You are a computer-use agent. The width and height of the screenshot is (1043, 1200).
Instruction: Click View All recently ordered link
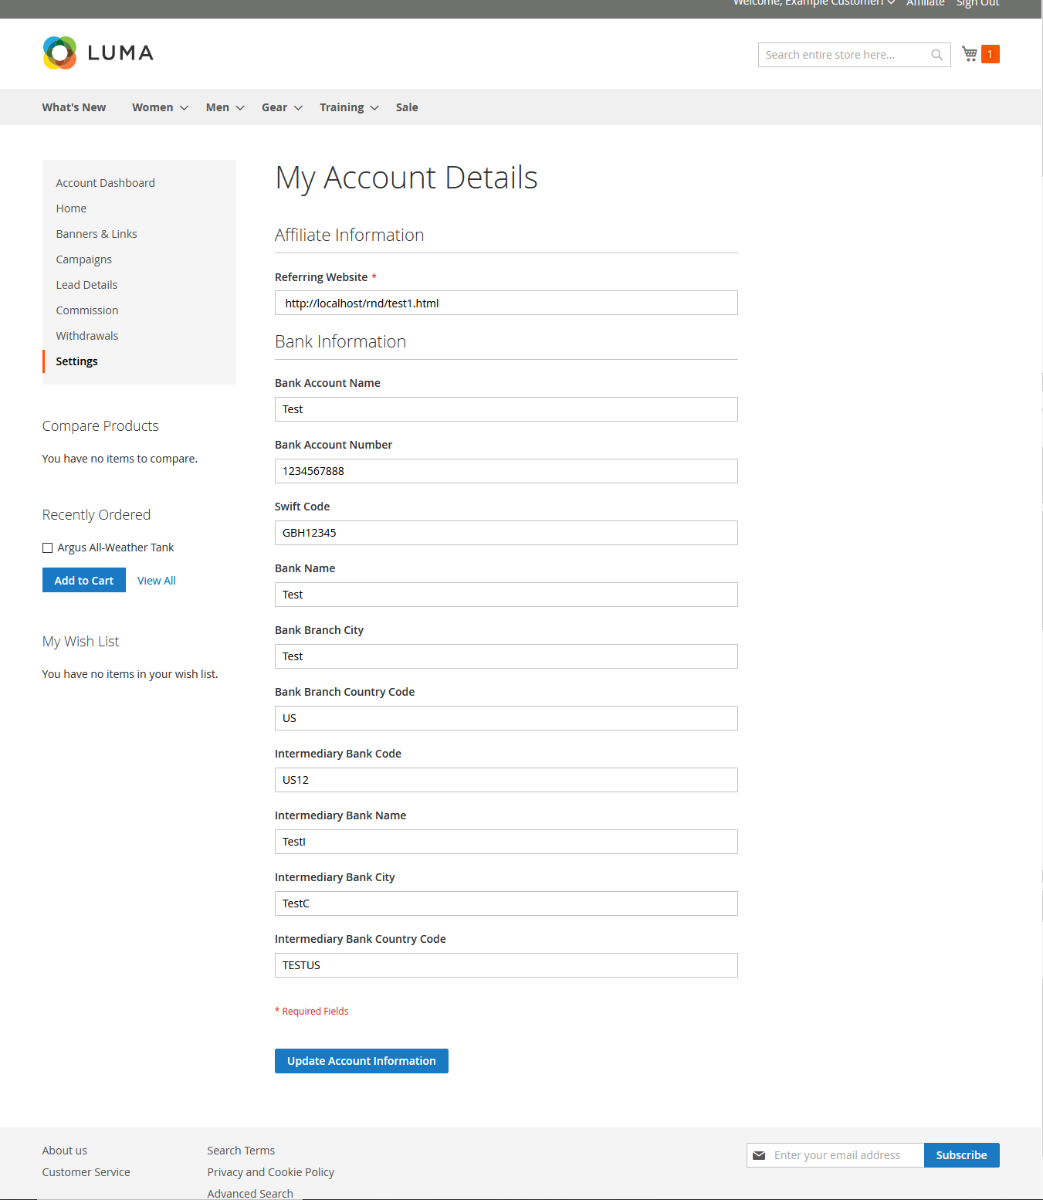(x=156, y=581)
